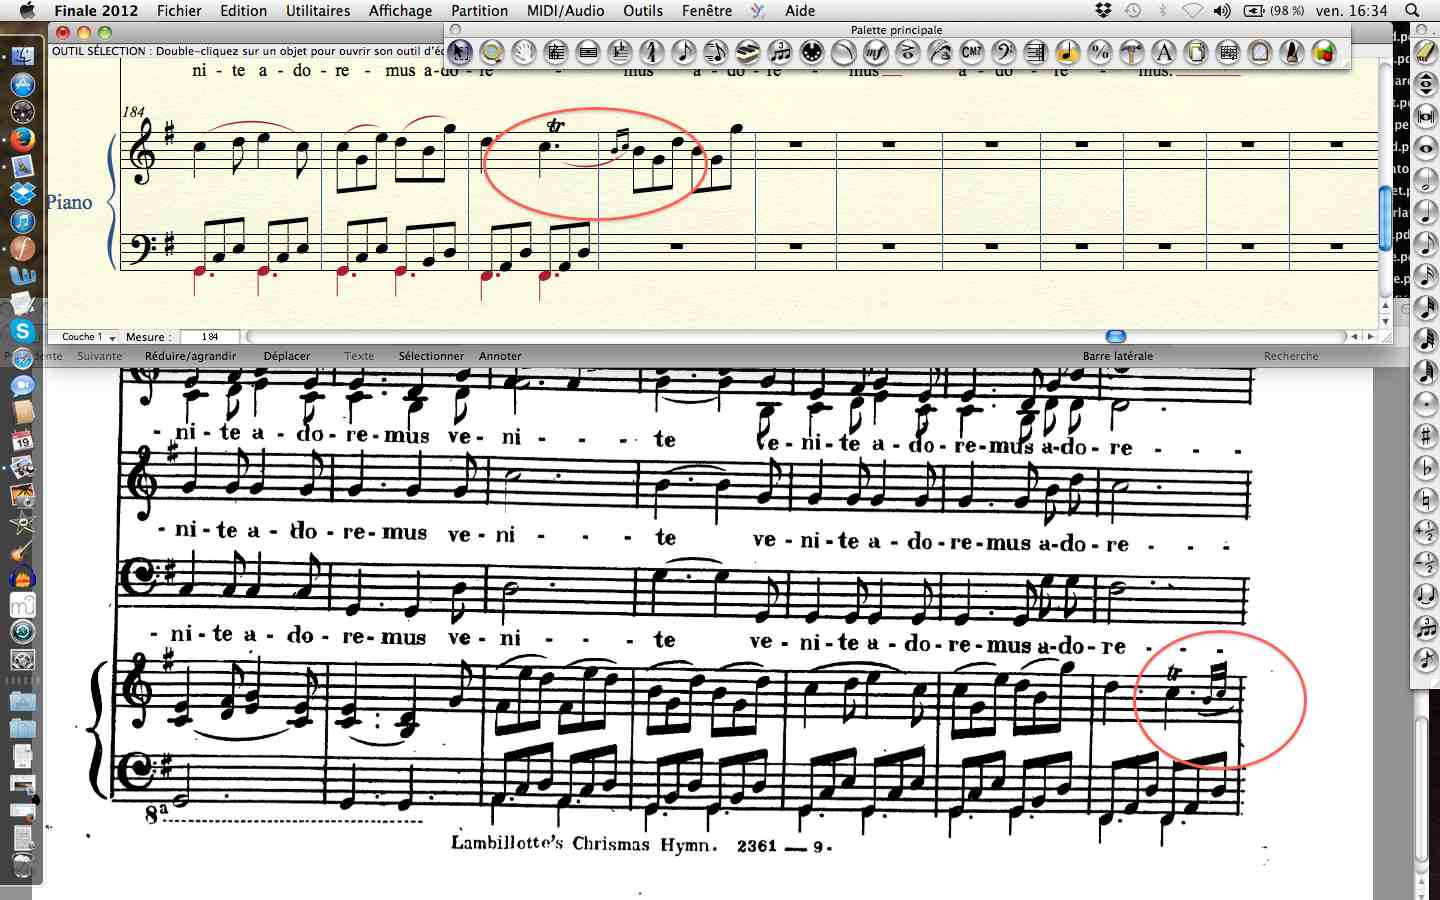Toggle the natural accidental in side palette

coord(1426,500)
